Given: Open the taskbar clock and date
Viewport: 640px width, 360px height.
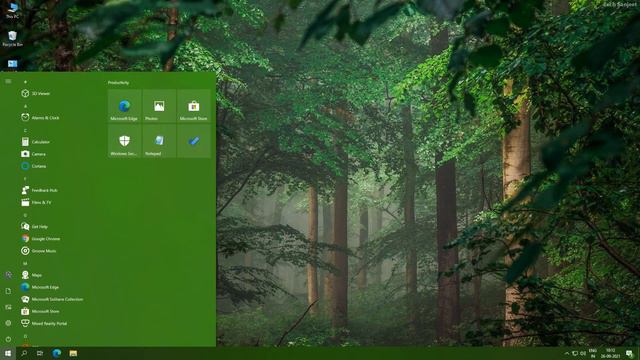Looking at the screenshot, I should coord(610,353).
